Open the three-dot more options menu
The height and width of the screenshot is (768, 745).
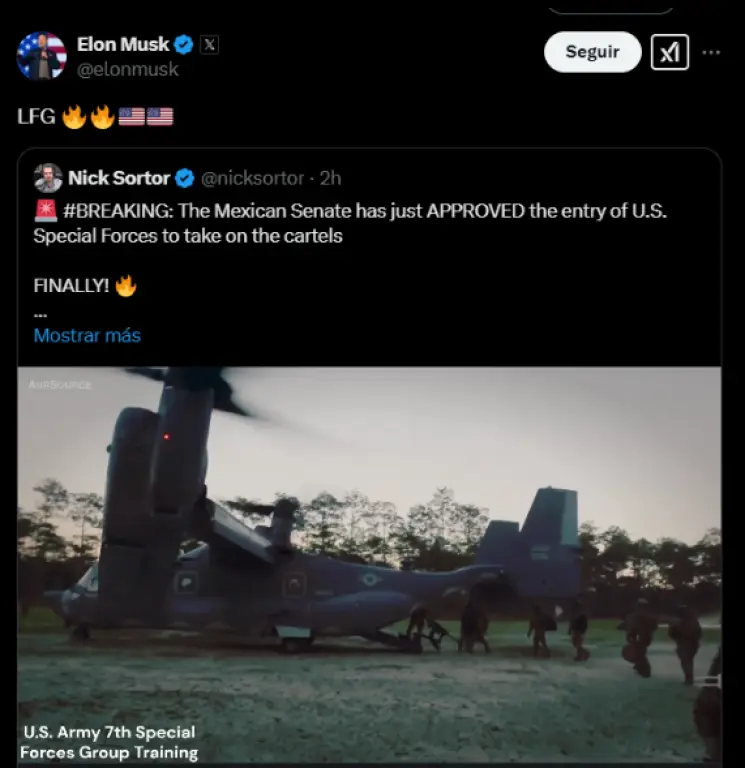click(x=711, y=52)
